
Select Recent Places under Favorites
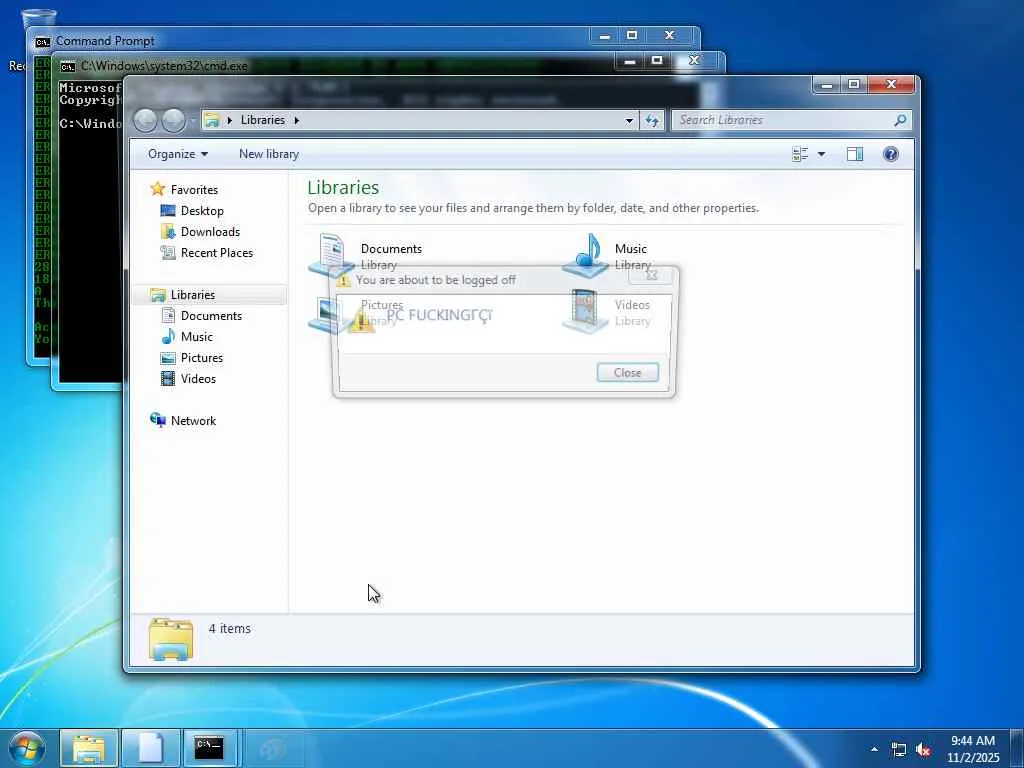pyautogui.click(x=216, y=253)
